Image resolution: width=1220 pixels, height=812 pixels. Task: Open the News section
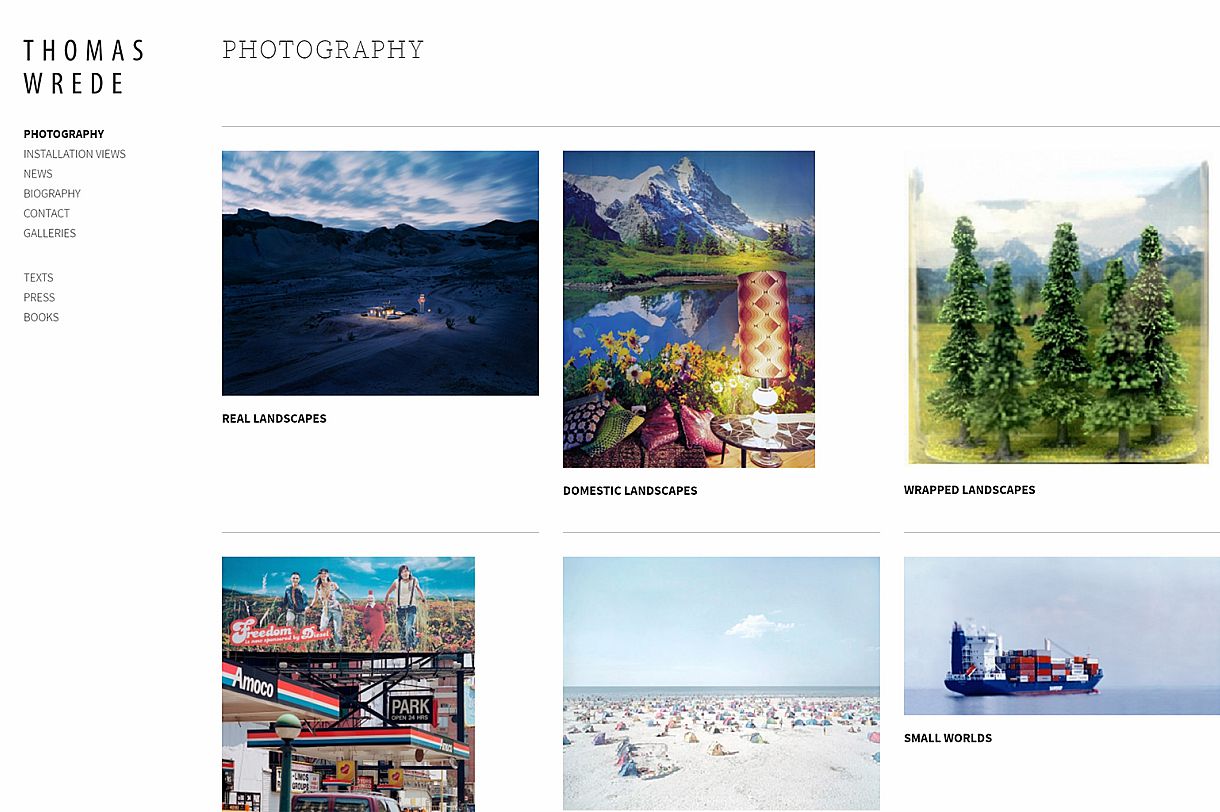tap(38, 174)
